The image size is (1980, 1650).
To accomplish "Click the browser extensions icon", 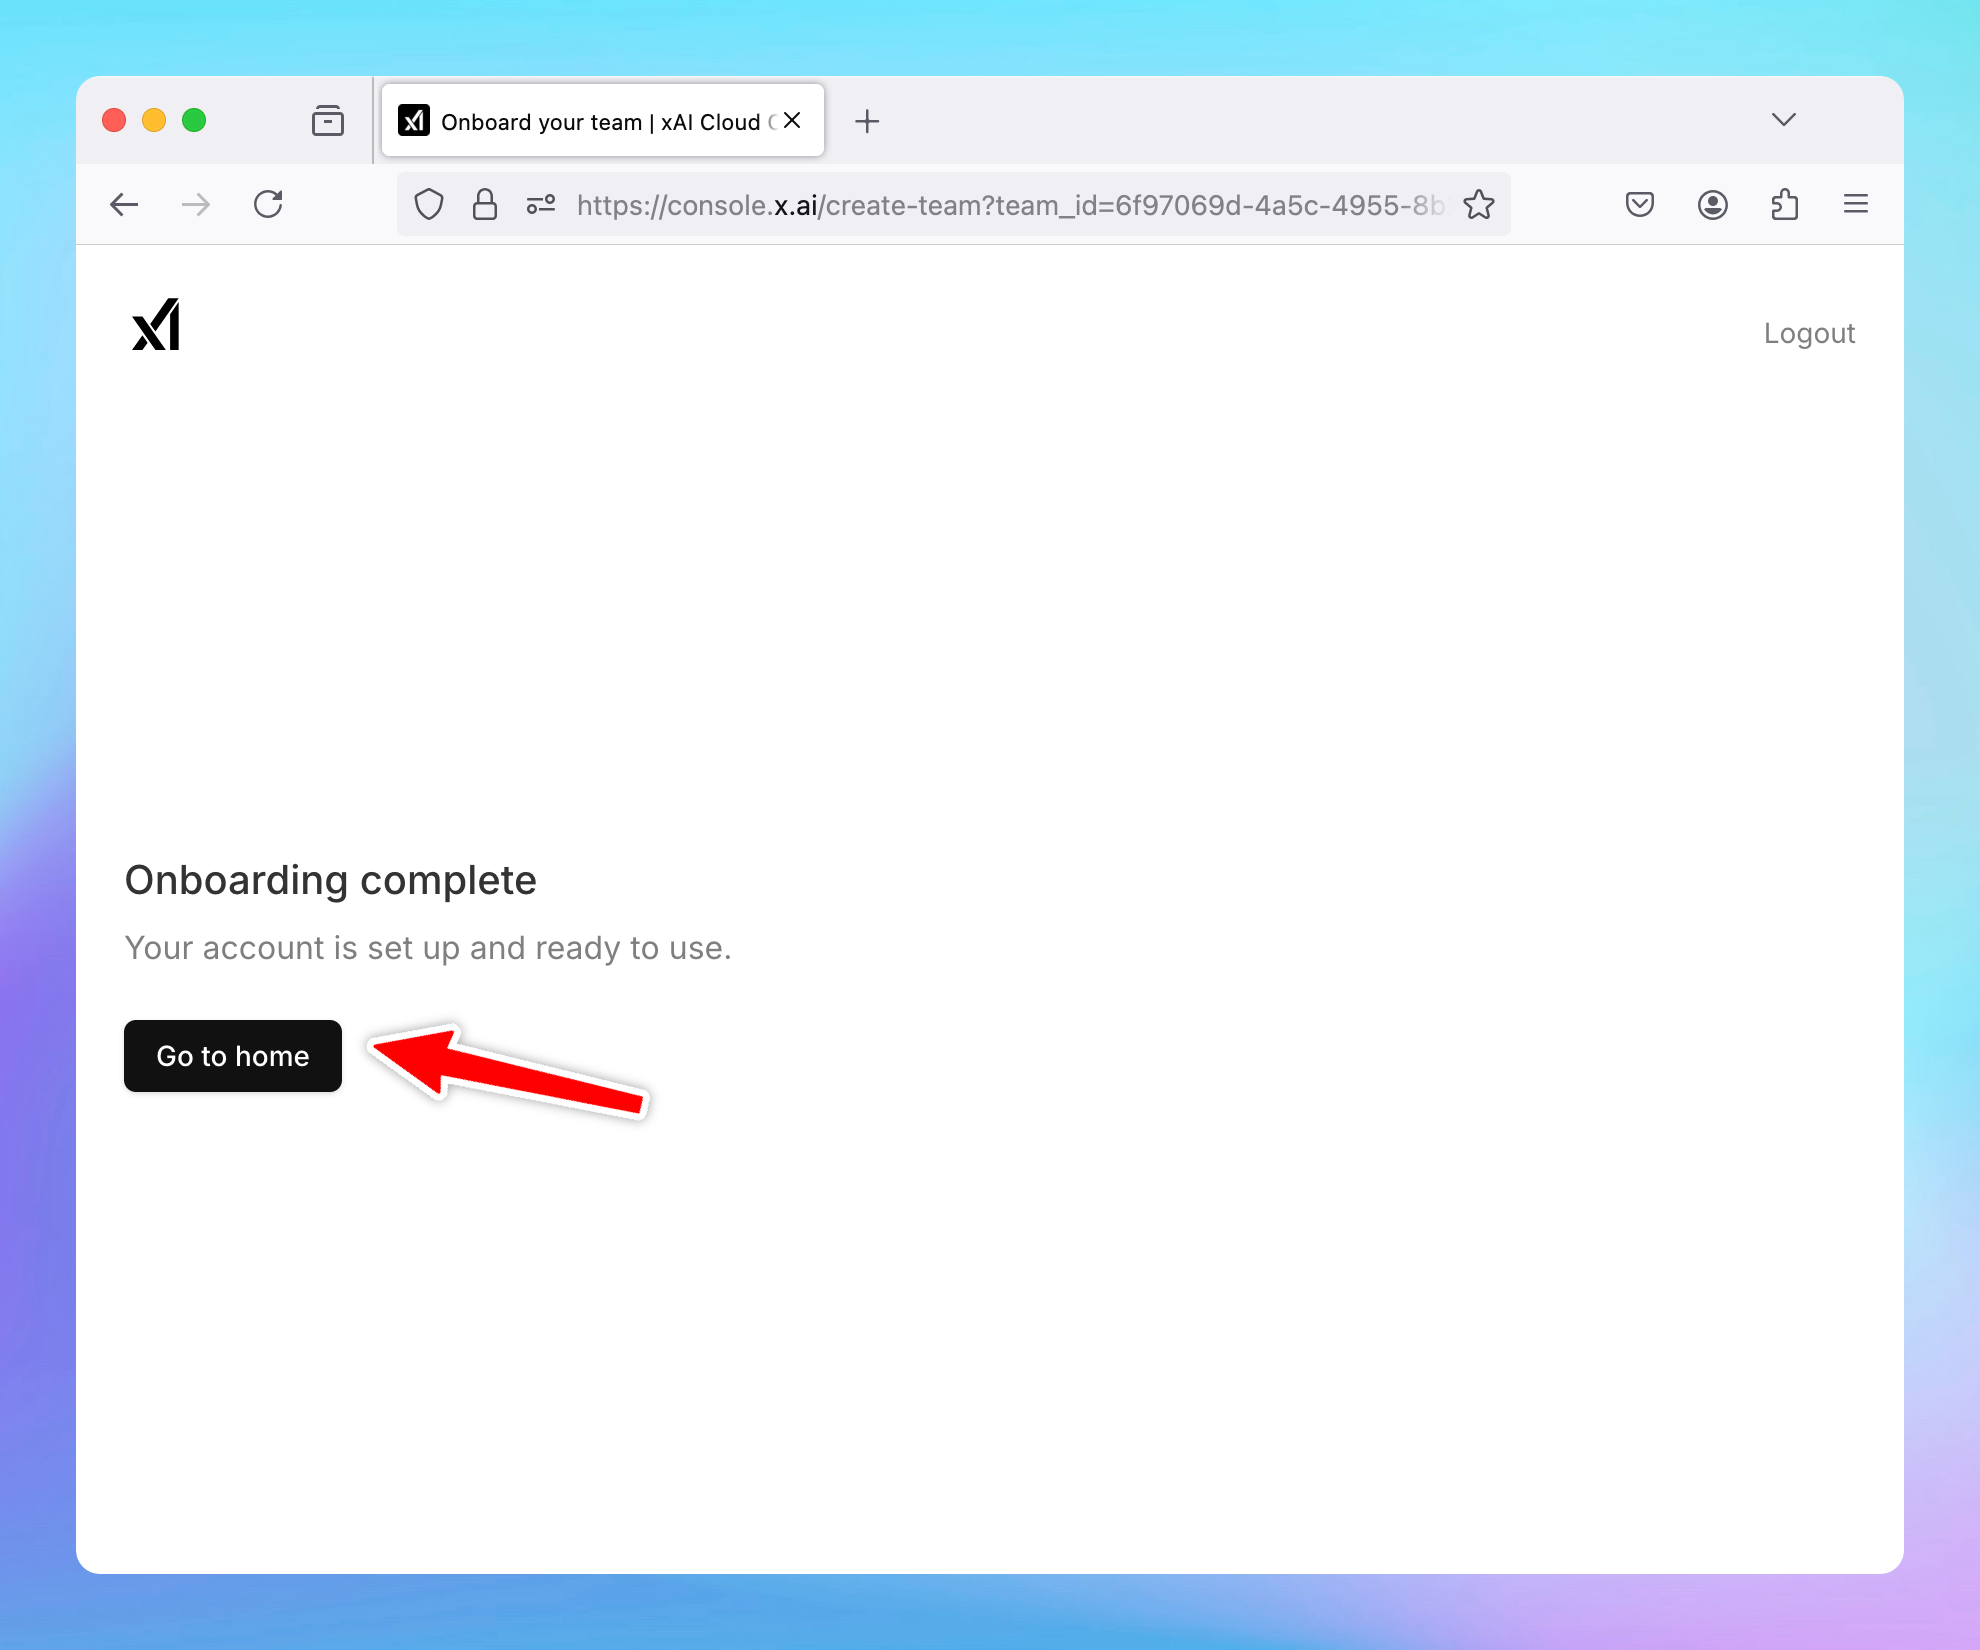I will pyautogui.click(x=1786, y=204).
